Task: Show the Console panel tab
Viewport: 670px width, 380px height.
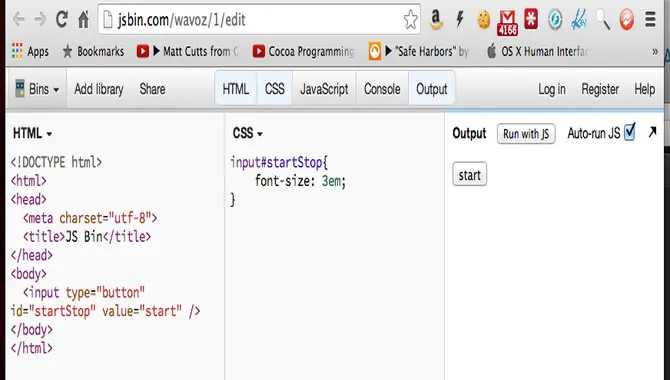Action: tap(382, 89)
